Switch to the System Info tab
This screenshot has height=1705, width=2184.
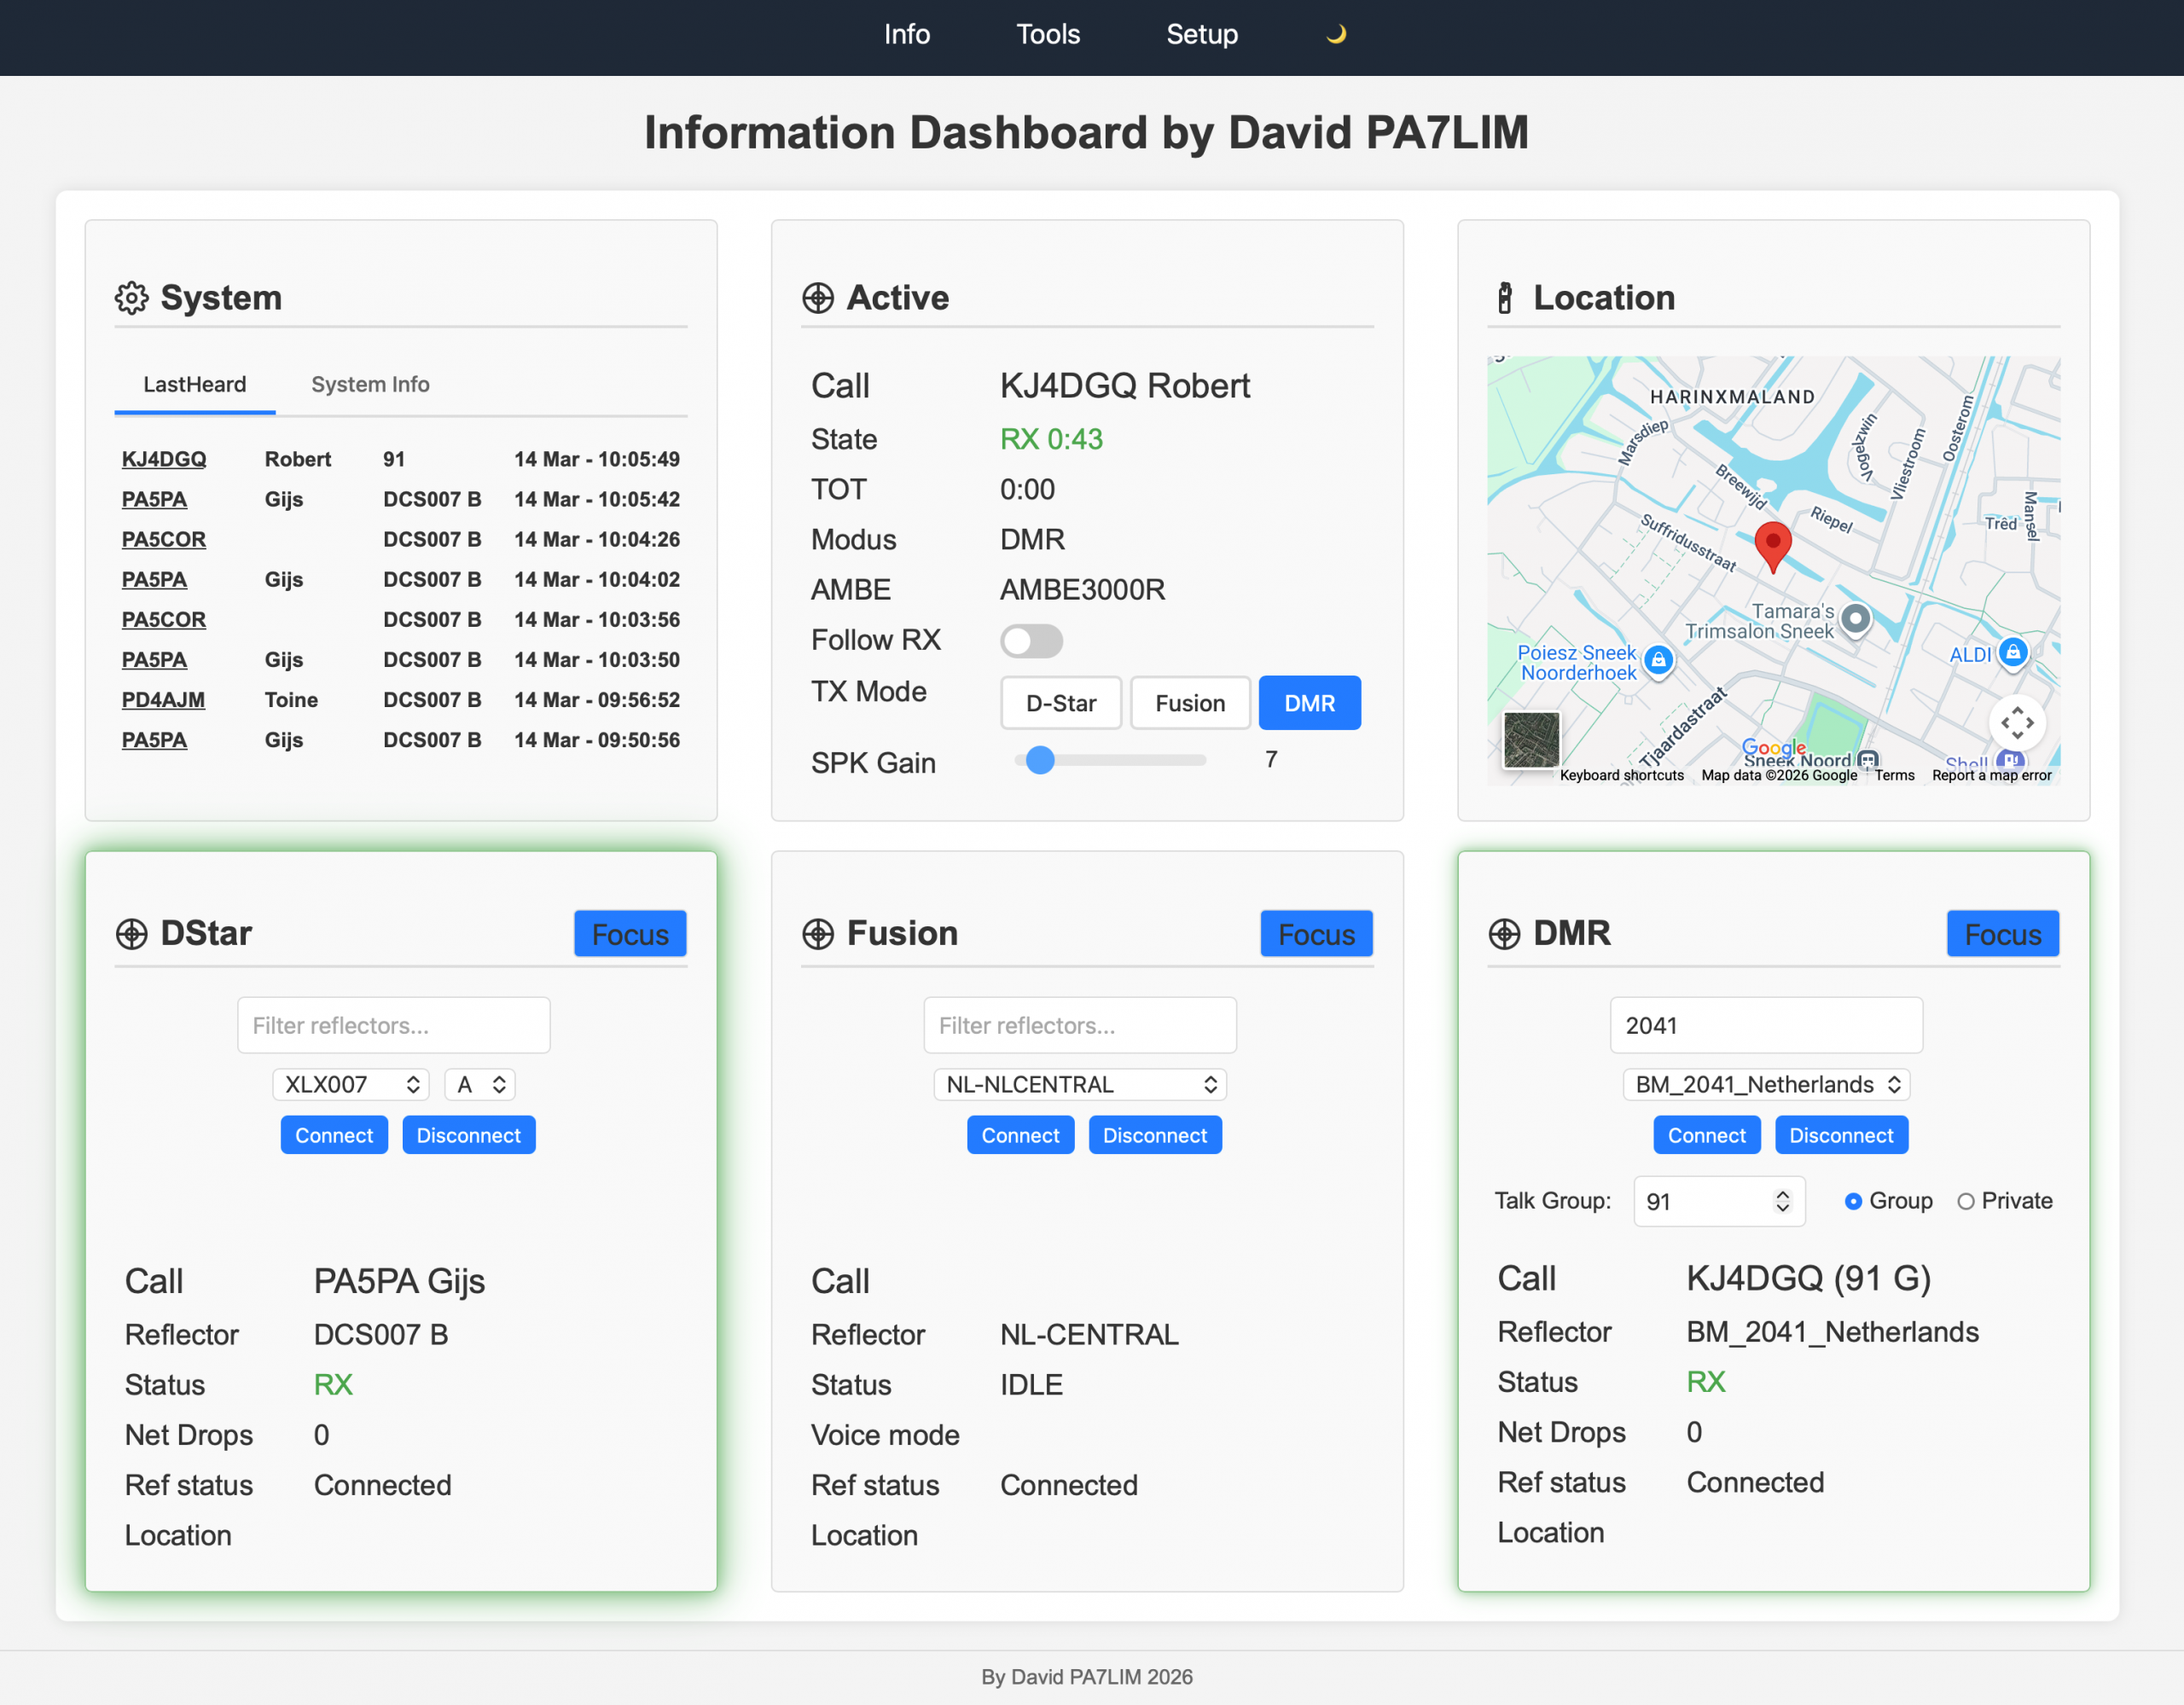coord(370,384)
